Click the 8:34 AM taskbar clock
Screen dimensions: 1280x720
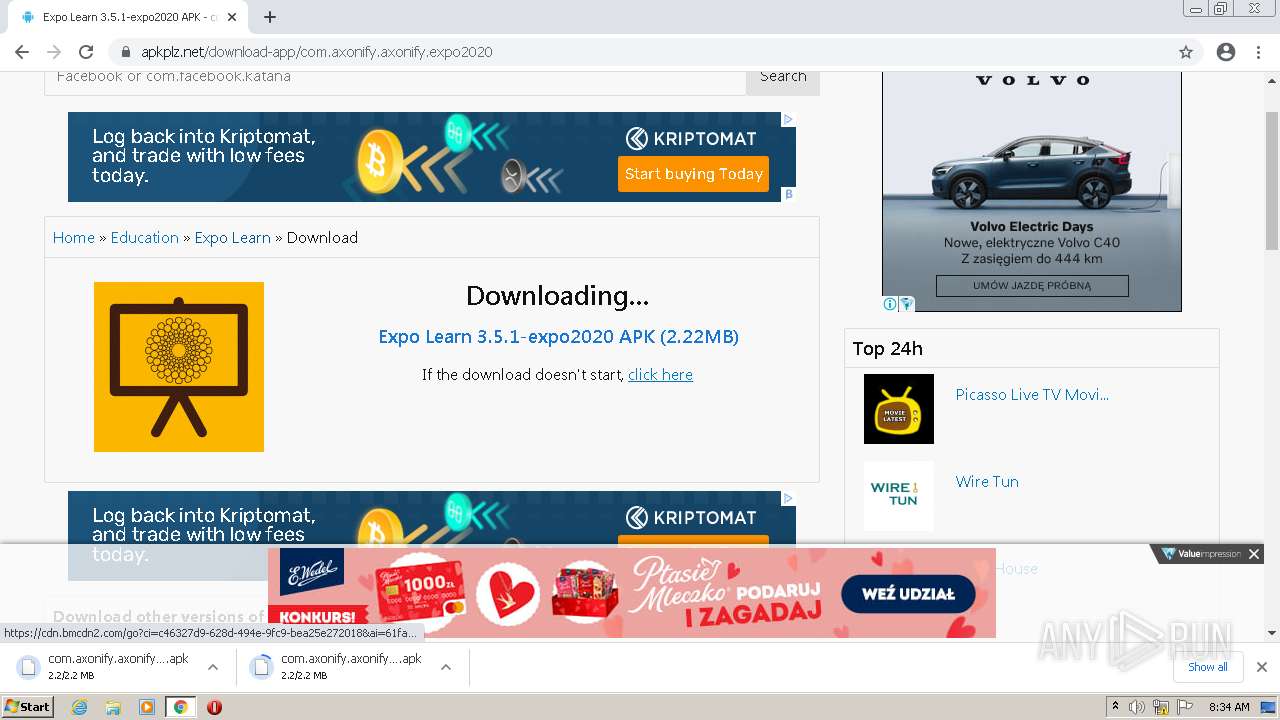(1229, 707)
